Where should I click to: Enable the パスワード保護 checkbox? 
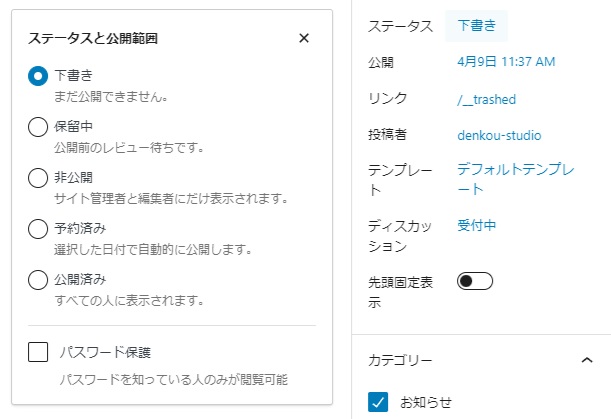pyautogui.click(x=39, y=352)
